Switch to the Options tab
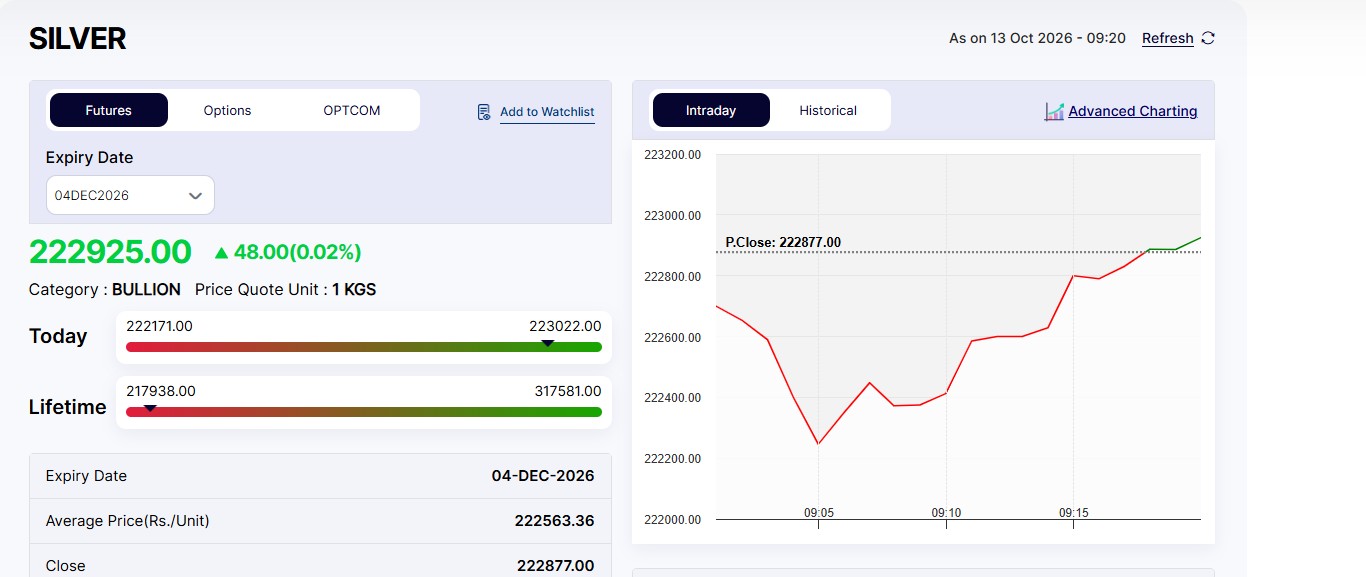Image resolution: width=1366 pixels, height=577 pixels. point(227,110)
